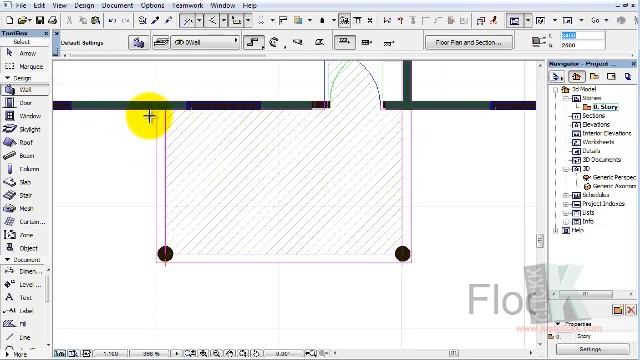Switch Navigator to Publisher Sets
The height and width of the screenshot is (360, 640).
coord(628,76)
